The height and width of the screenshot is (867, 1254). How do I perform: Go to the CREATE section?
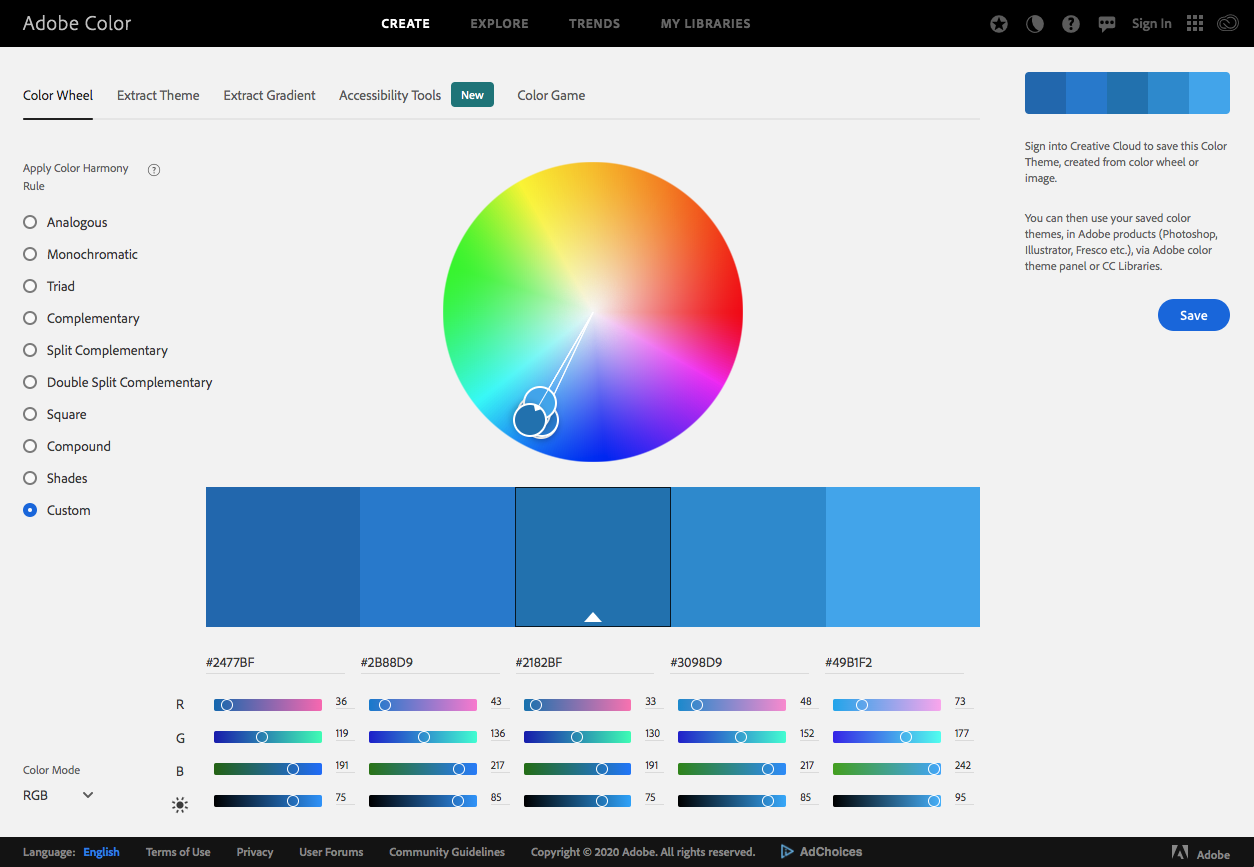pos(406,23)
